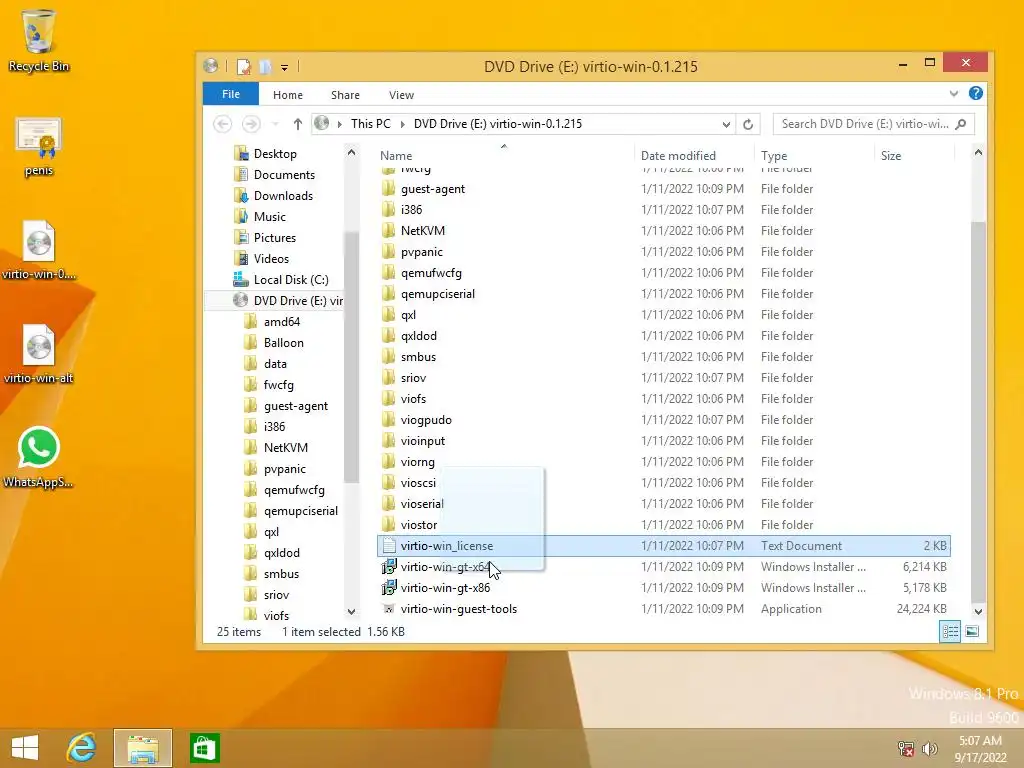
Task: Select the virtio-win-0... disc image desktop icon
Action: click(x=39, y=251)
